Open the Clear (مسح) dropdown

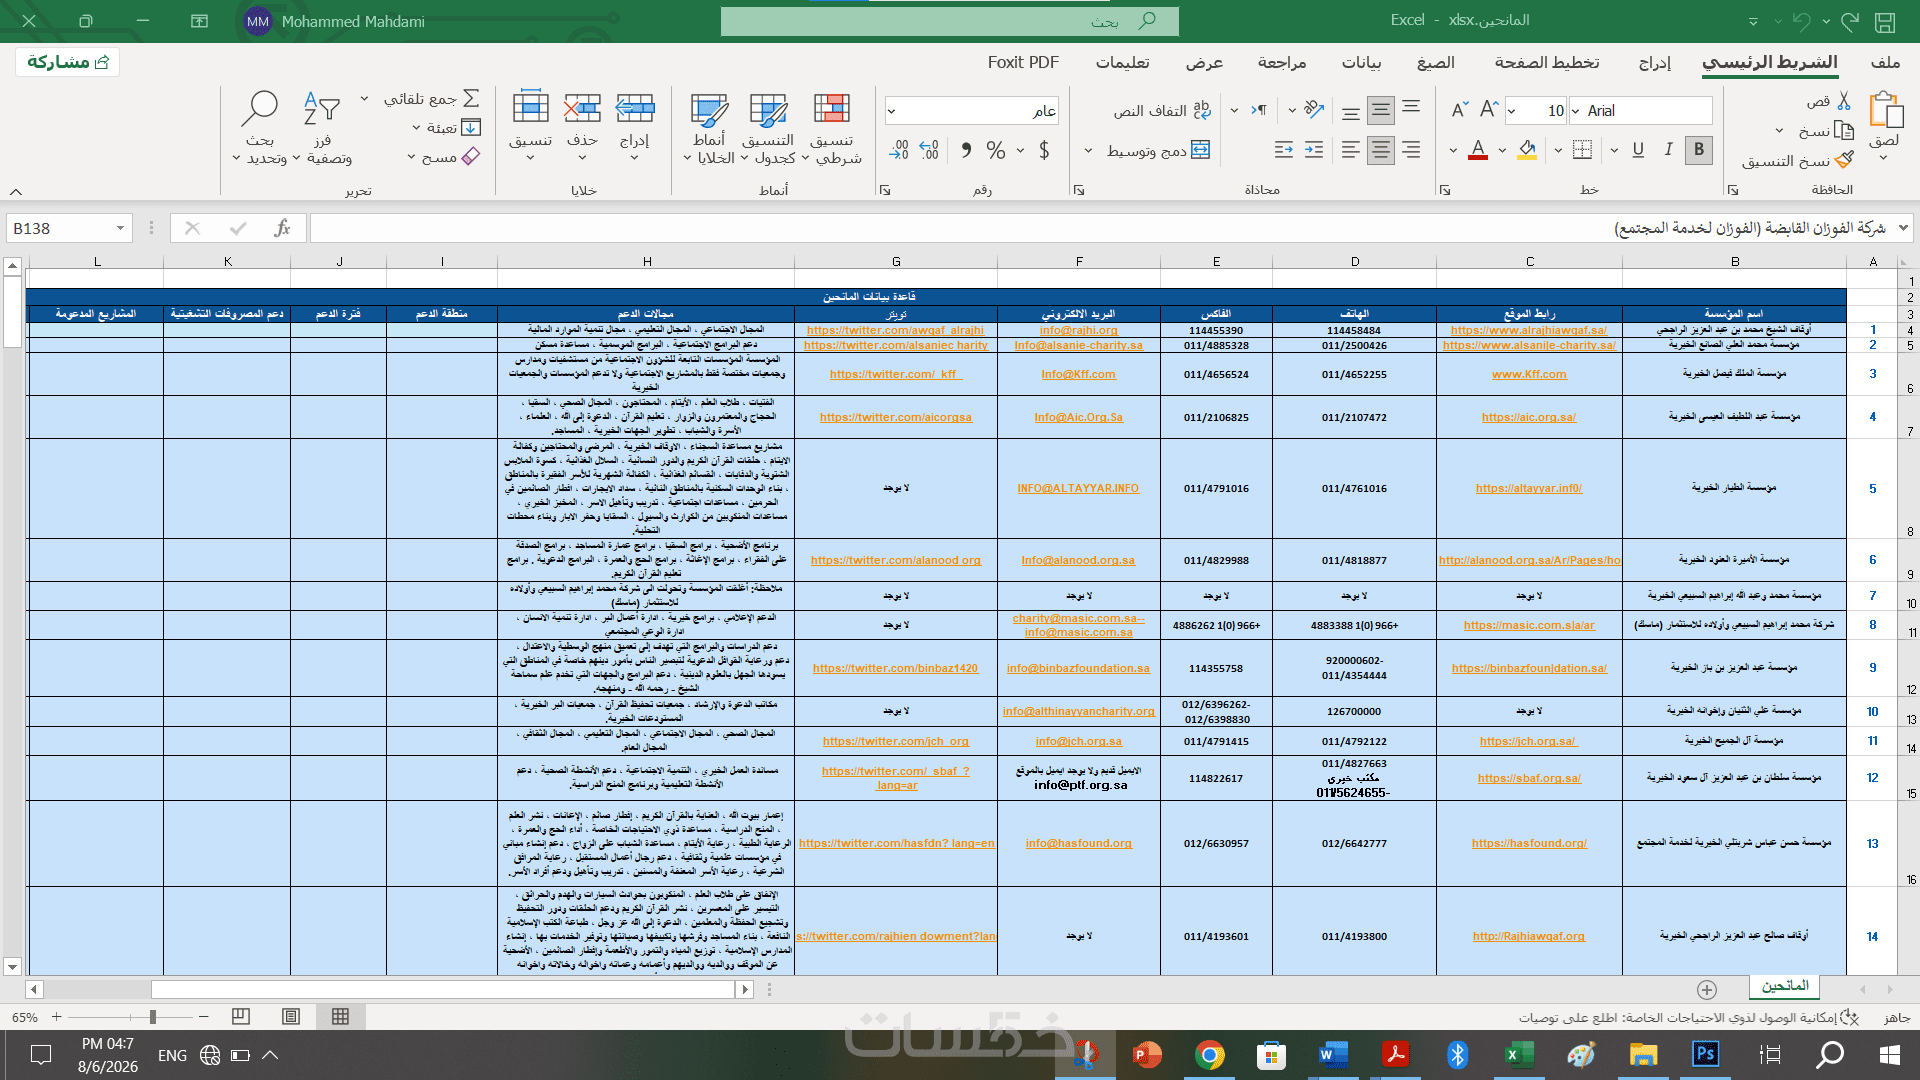pyautogui.click(x=411, y=157)
